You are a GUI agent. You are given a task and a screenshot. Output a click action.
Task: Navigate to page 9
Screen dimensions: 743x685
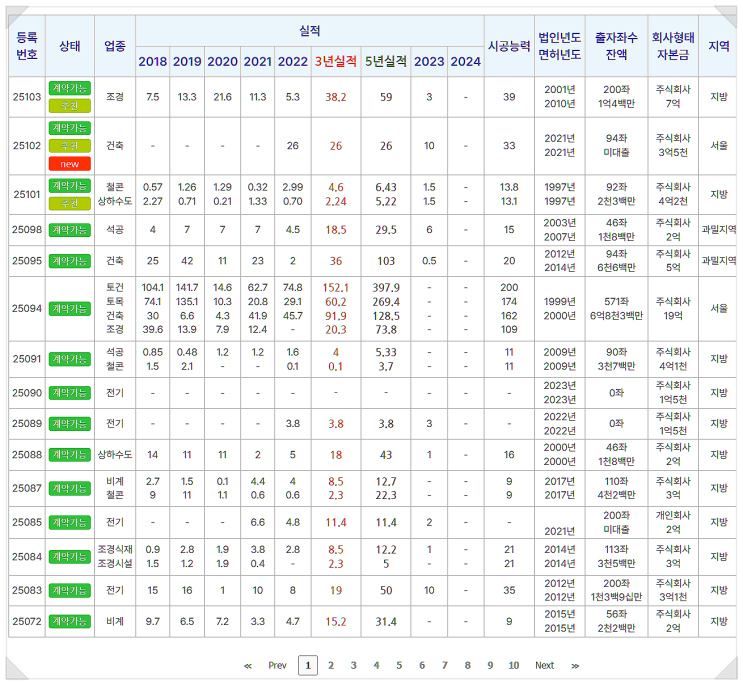click(x=490, y=665)
